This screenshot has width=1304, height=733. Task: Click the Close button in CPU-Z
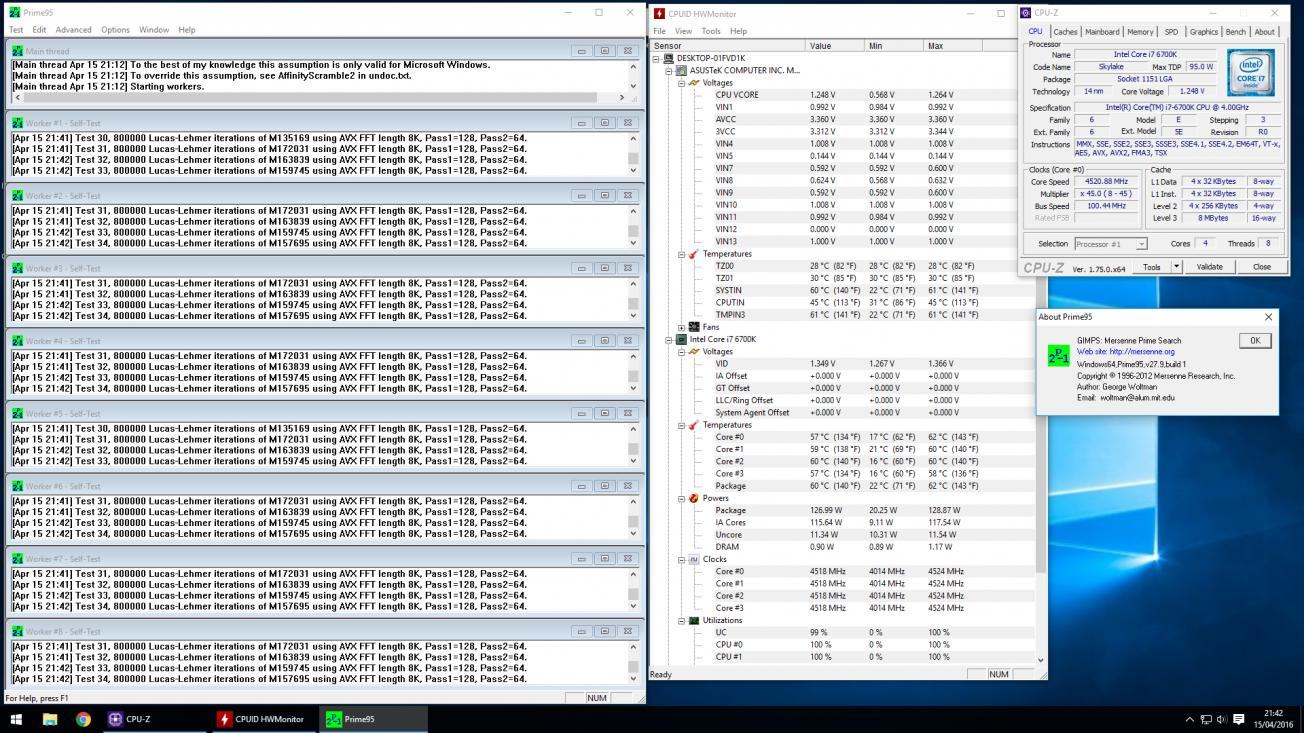click(1262, 267)
